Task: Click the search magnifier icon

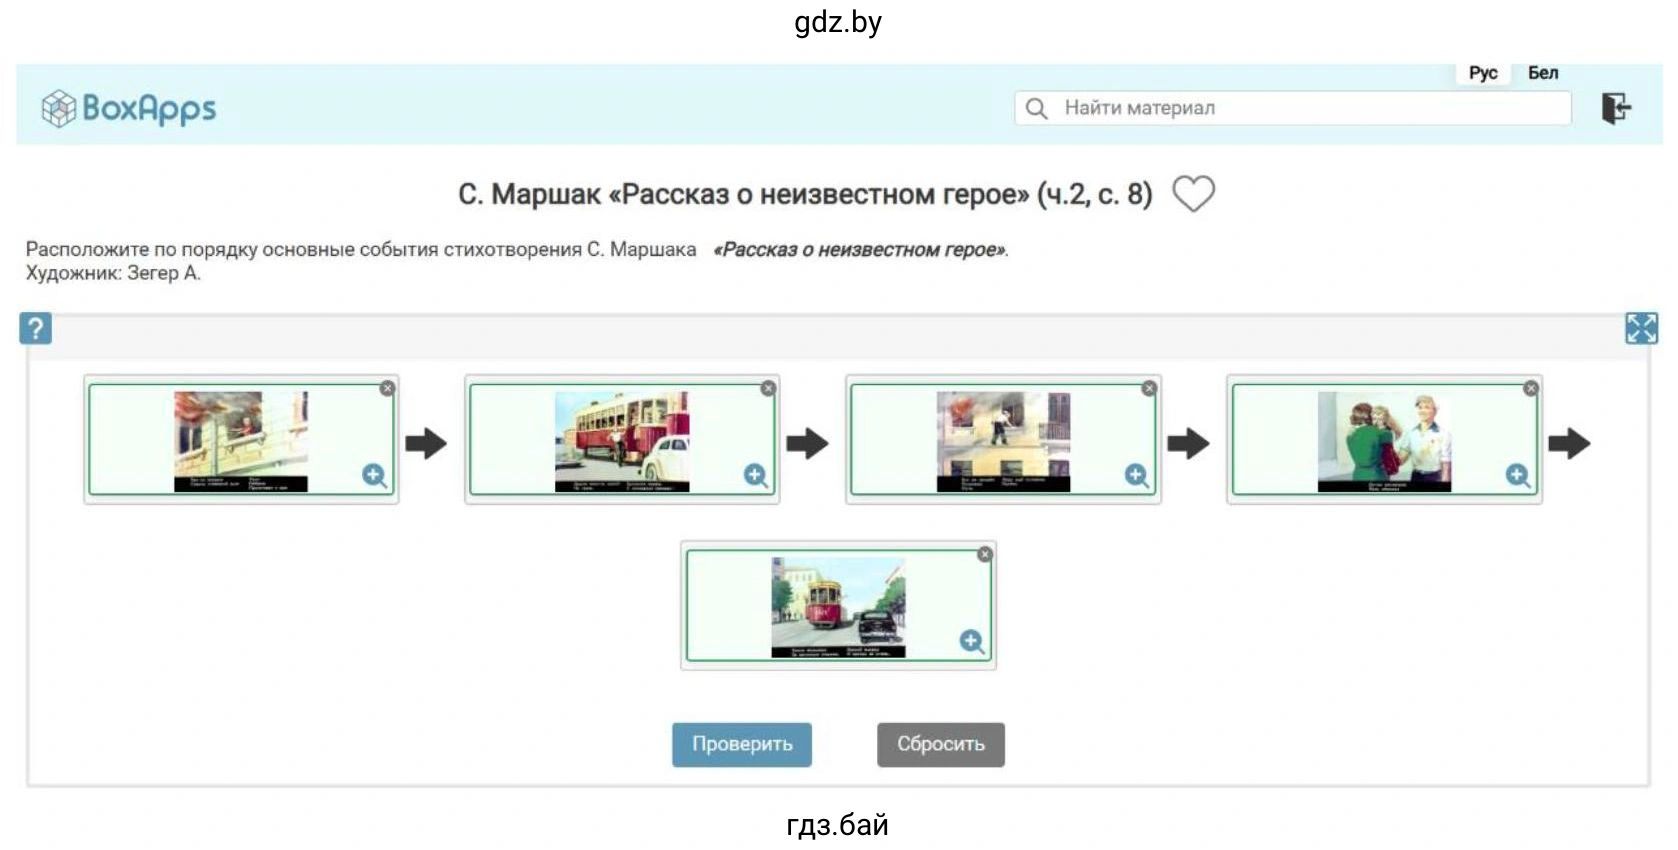Action: [x=1037, y=108]
